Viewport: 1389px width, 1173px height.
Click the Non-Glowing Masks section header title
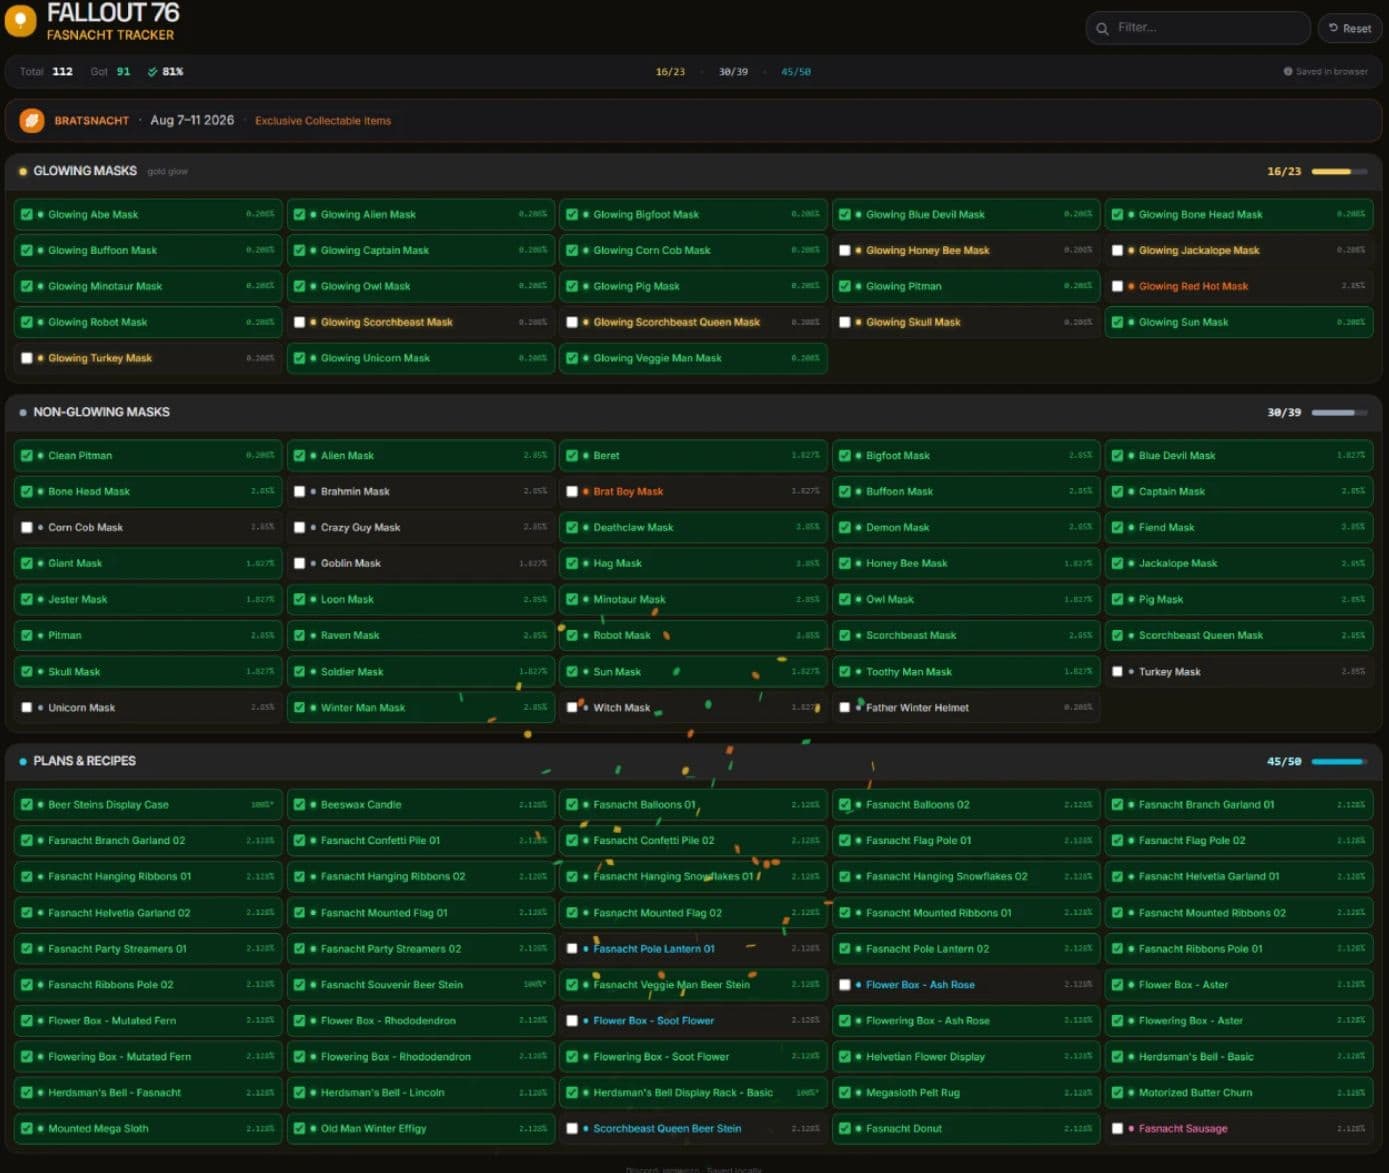point(101,412)
